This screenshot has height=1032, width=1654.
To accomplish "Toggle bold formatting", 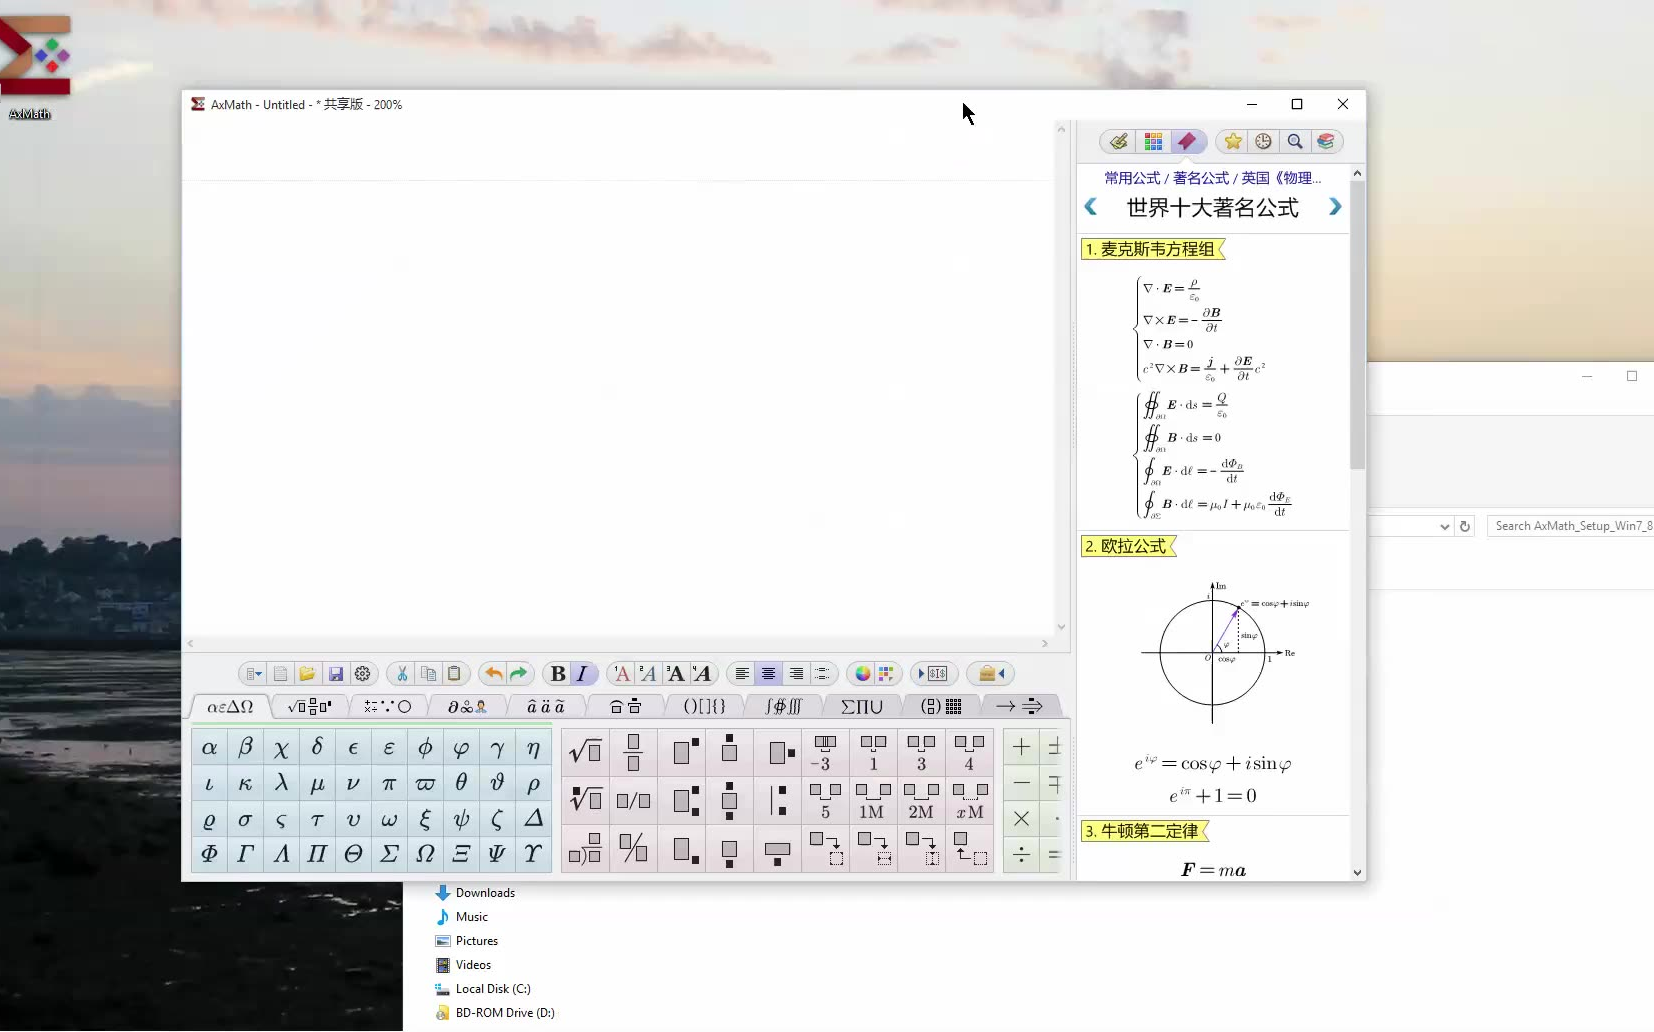I will pos(557,674).
